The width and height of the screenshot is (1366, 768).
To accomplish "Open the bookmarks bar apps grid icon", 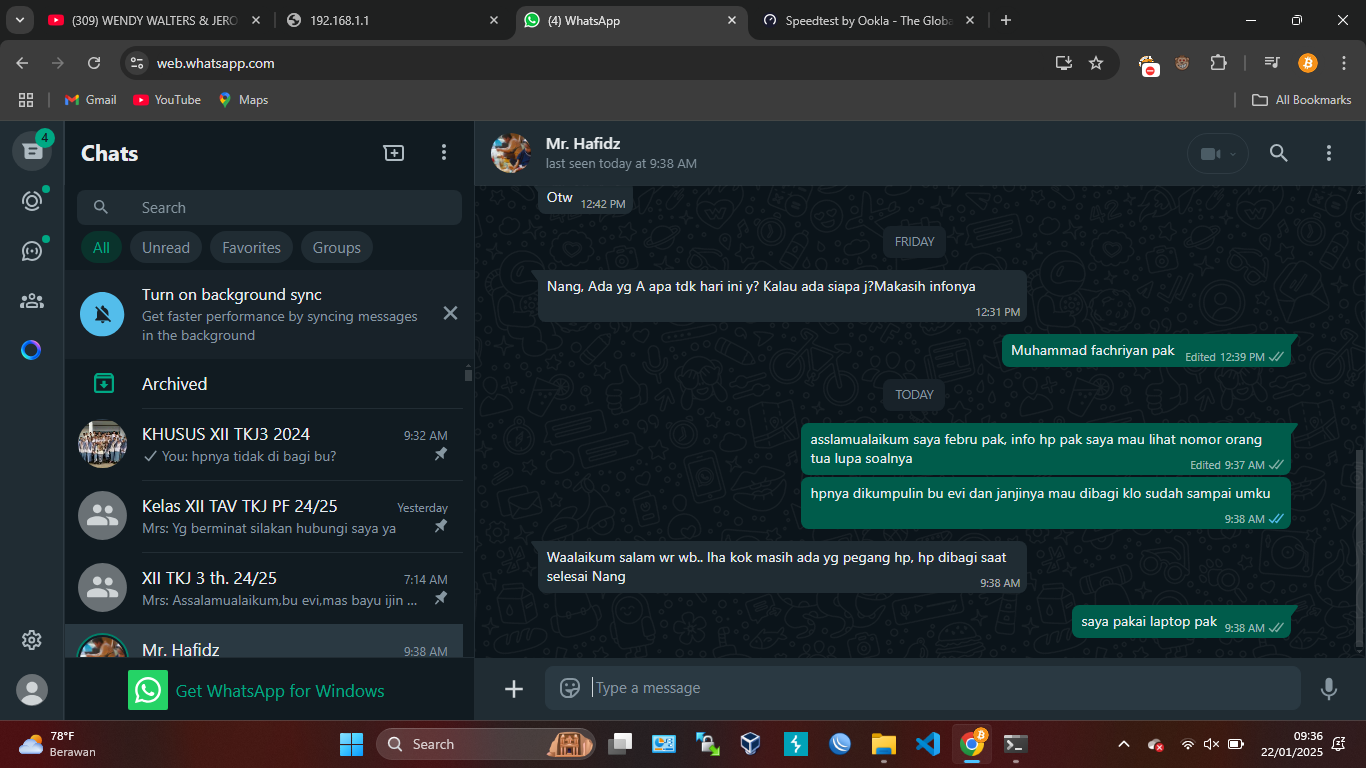I will point(26,100).
